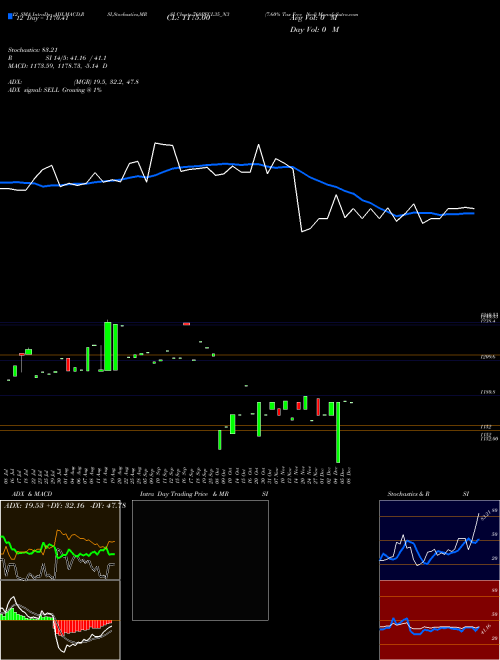Click the tall green candle at chart's far right
The width and height of the screenshot is (500, 660).
(x=338, y=432)
